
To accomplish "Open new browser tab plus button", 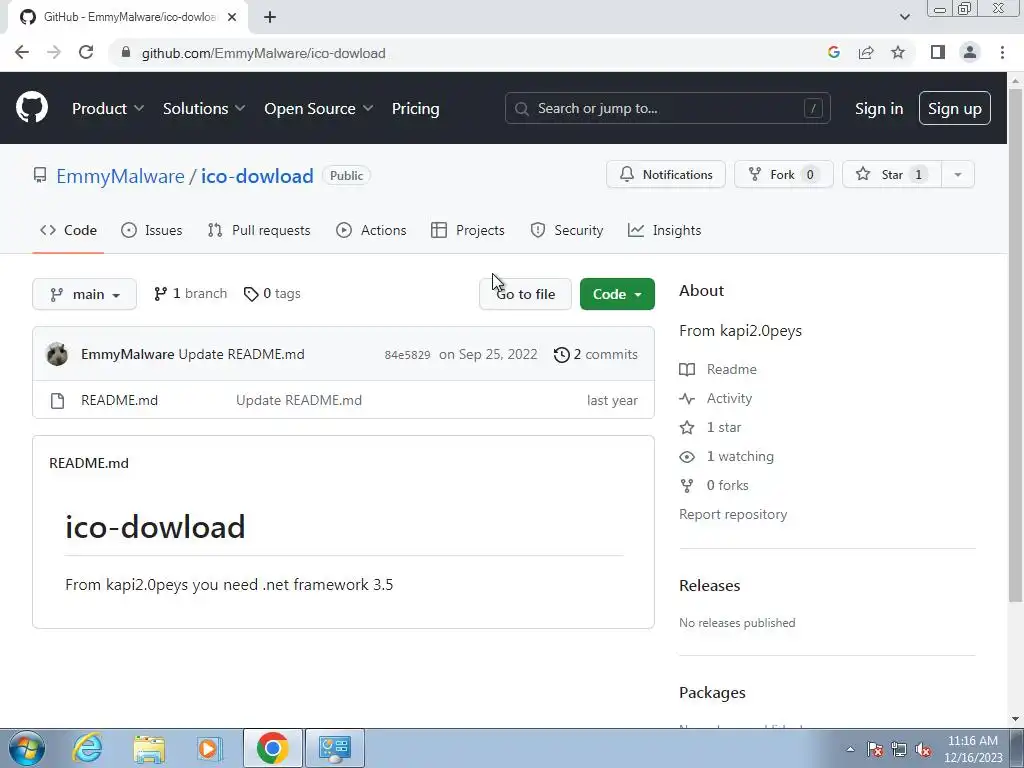I will (270, 17).
